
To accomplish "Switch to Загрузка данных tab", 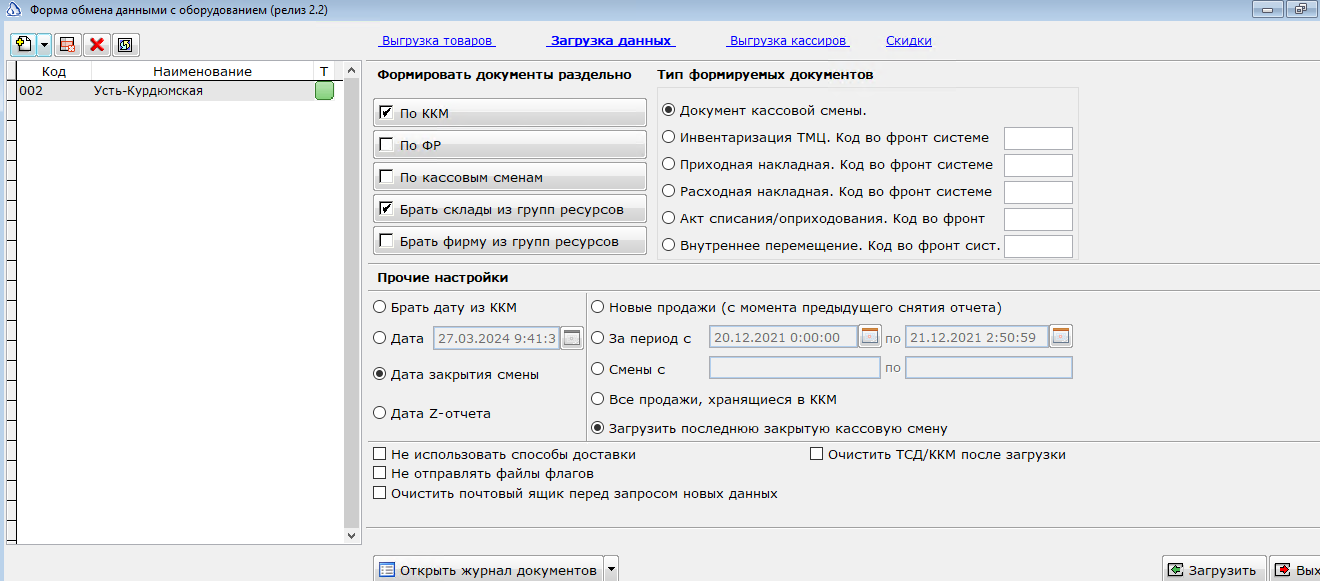I will tap(610, 41).
